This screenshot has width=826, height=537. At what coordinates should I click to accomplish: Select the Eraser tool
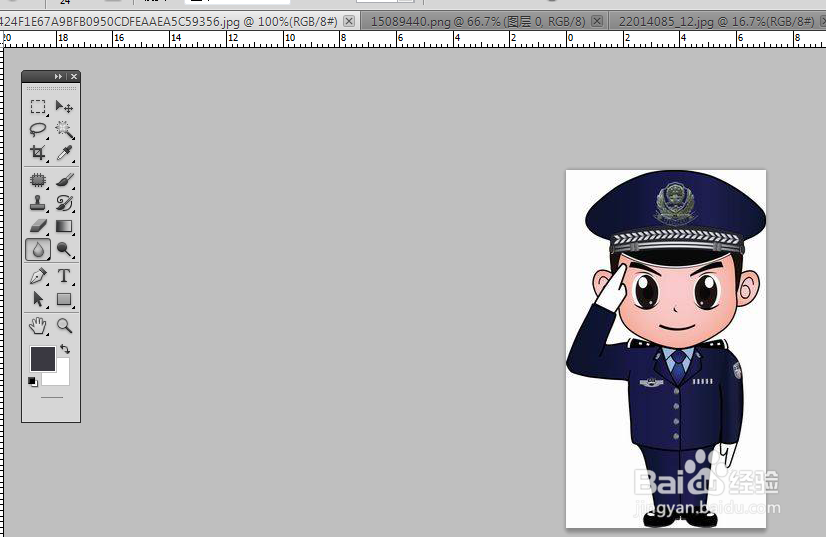(38, 226)
